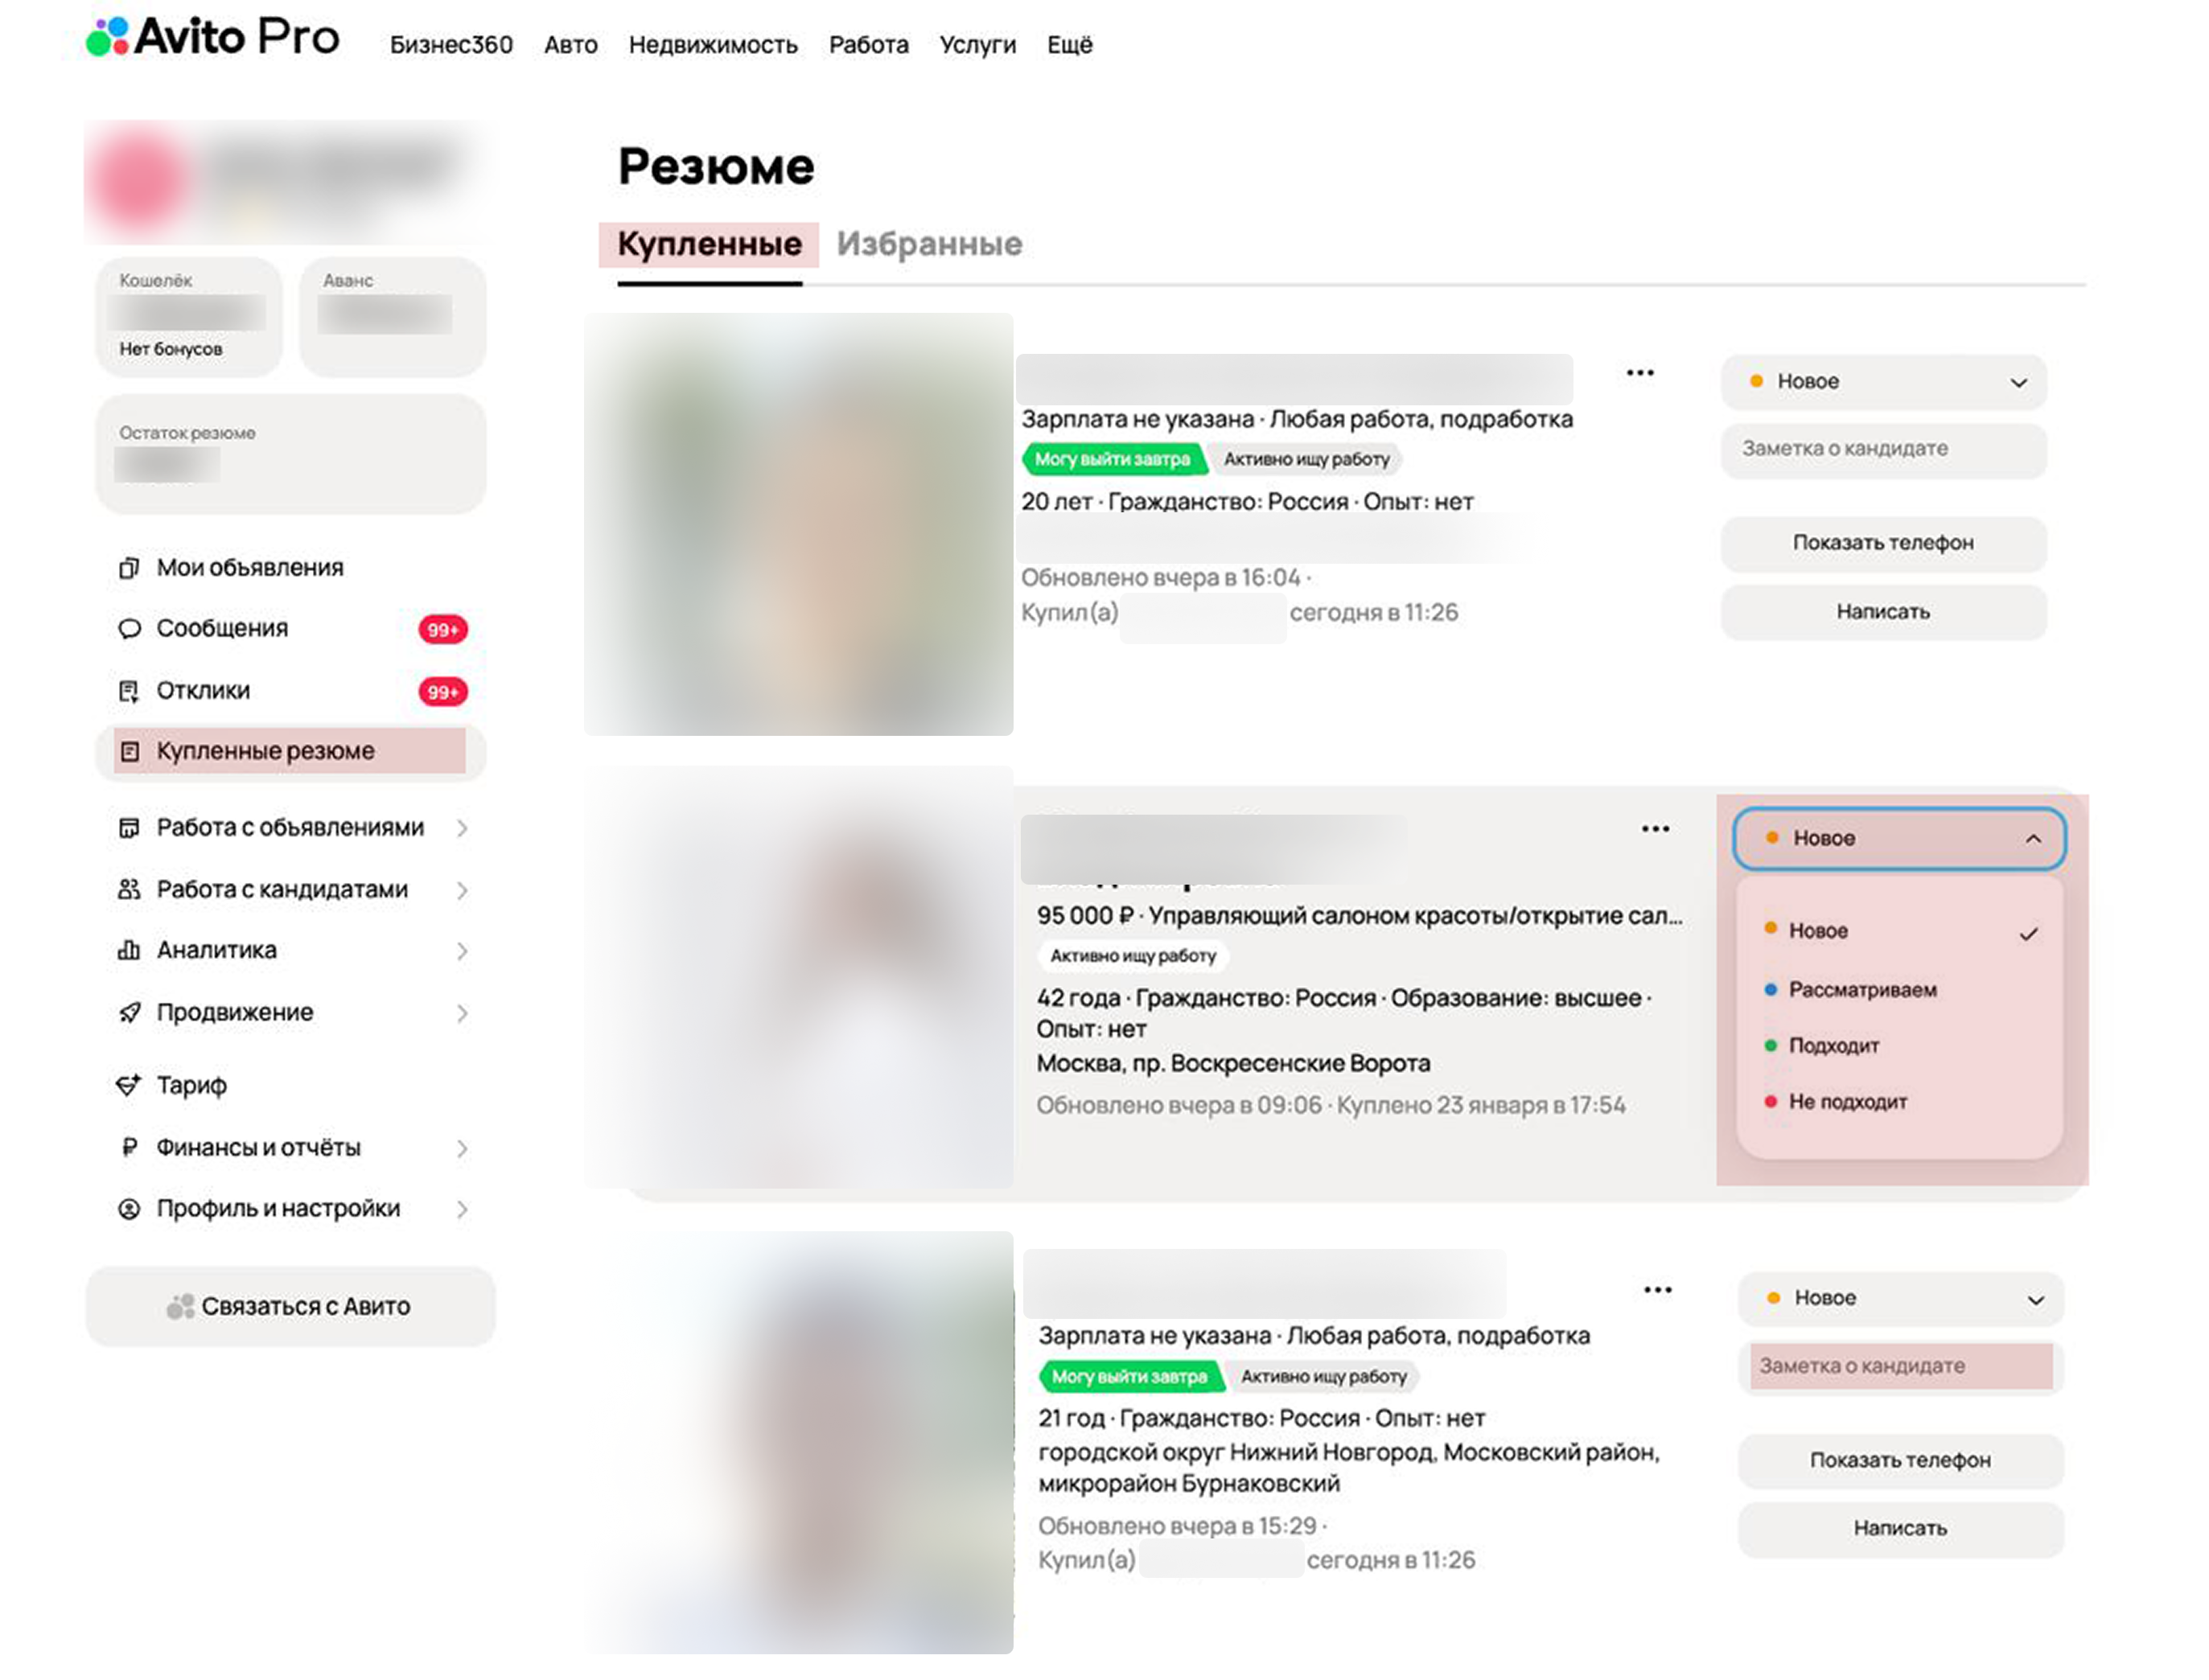Open three-dots menu of 21-year-old candidate
Viewport: 2209px width, 1680px height.
click(1658, 1290)
